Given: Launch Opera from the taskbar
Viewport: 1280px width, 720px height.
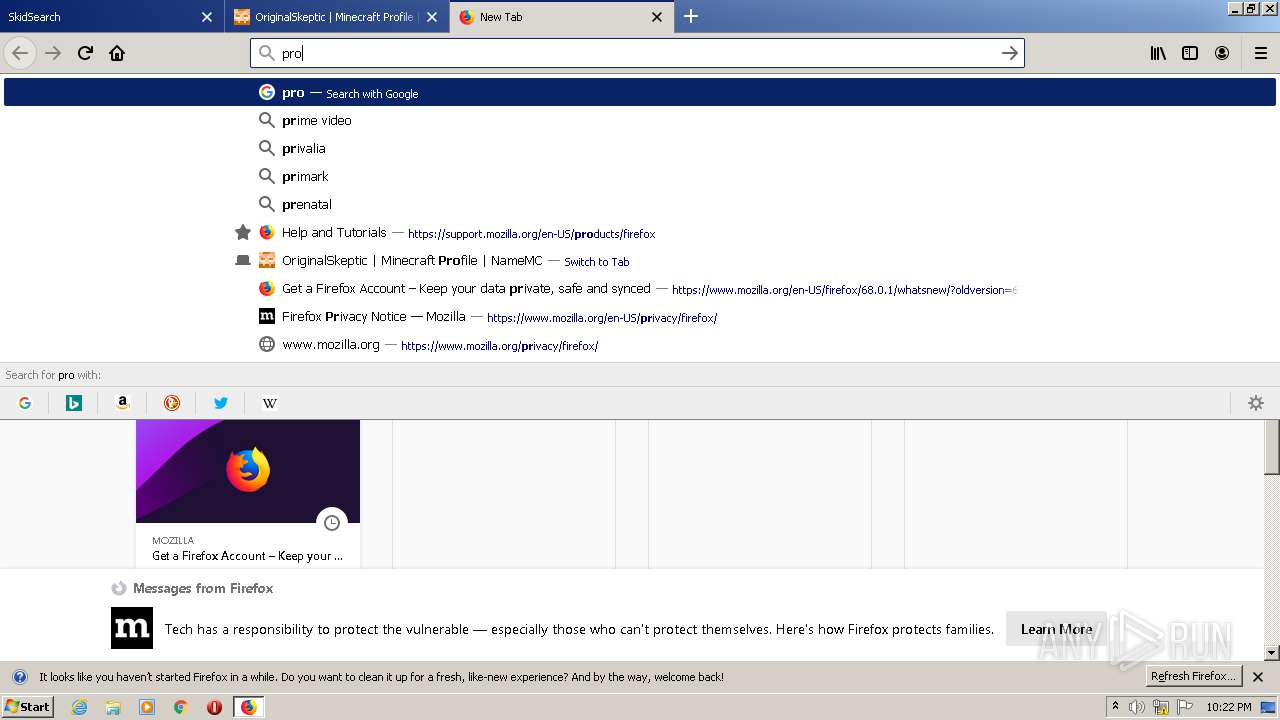Looking at the screenshot, I should [214, 707].
